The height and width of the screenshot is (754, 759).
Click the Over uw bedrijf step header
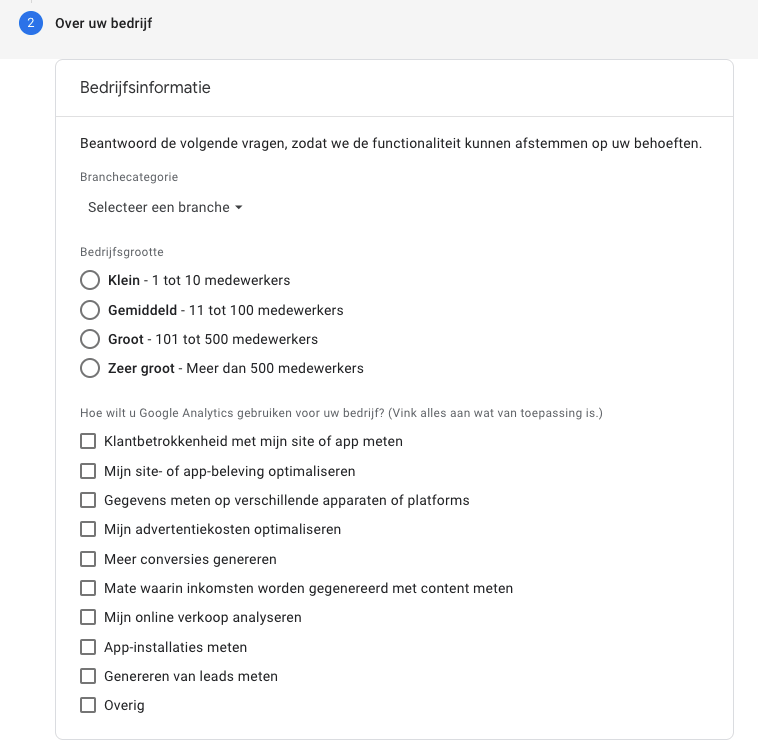(104, 23)
